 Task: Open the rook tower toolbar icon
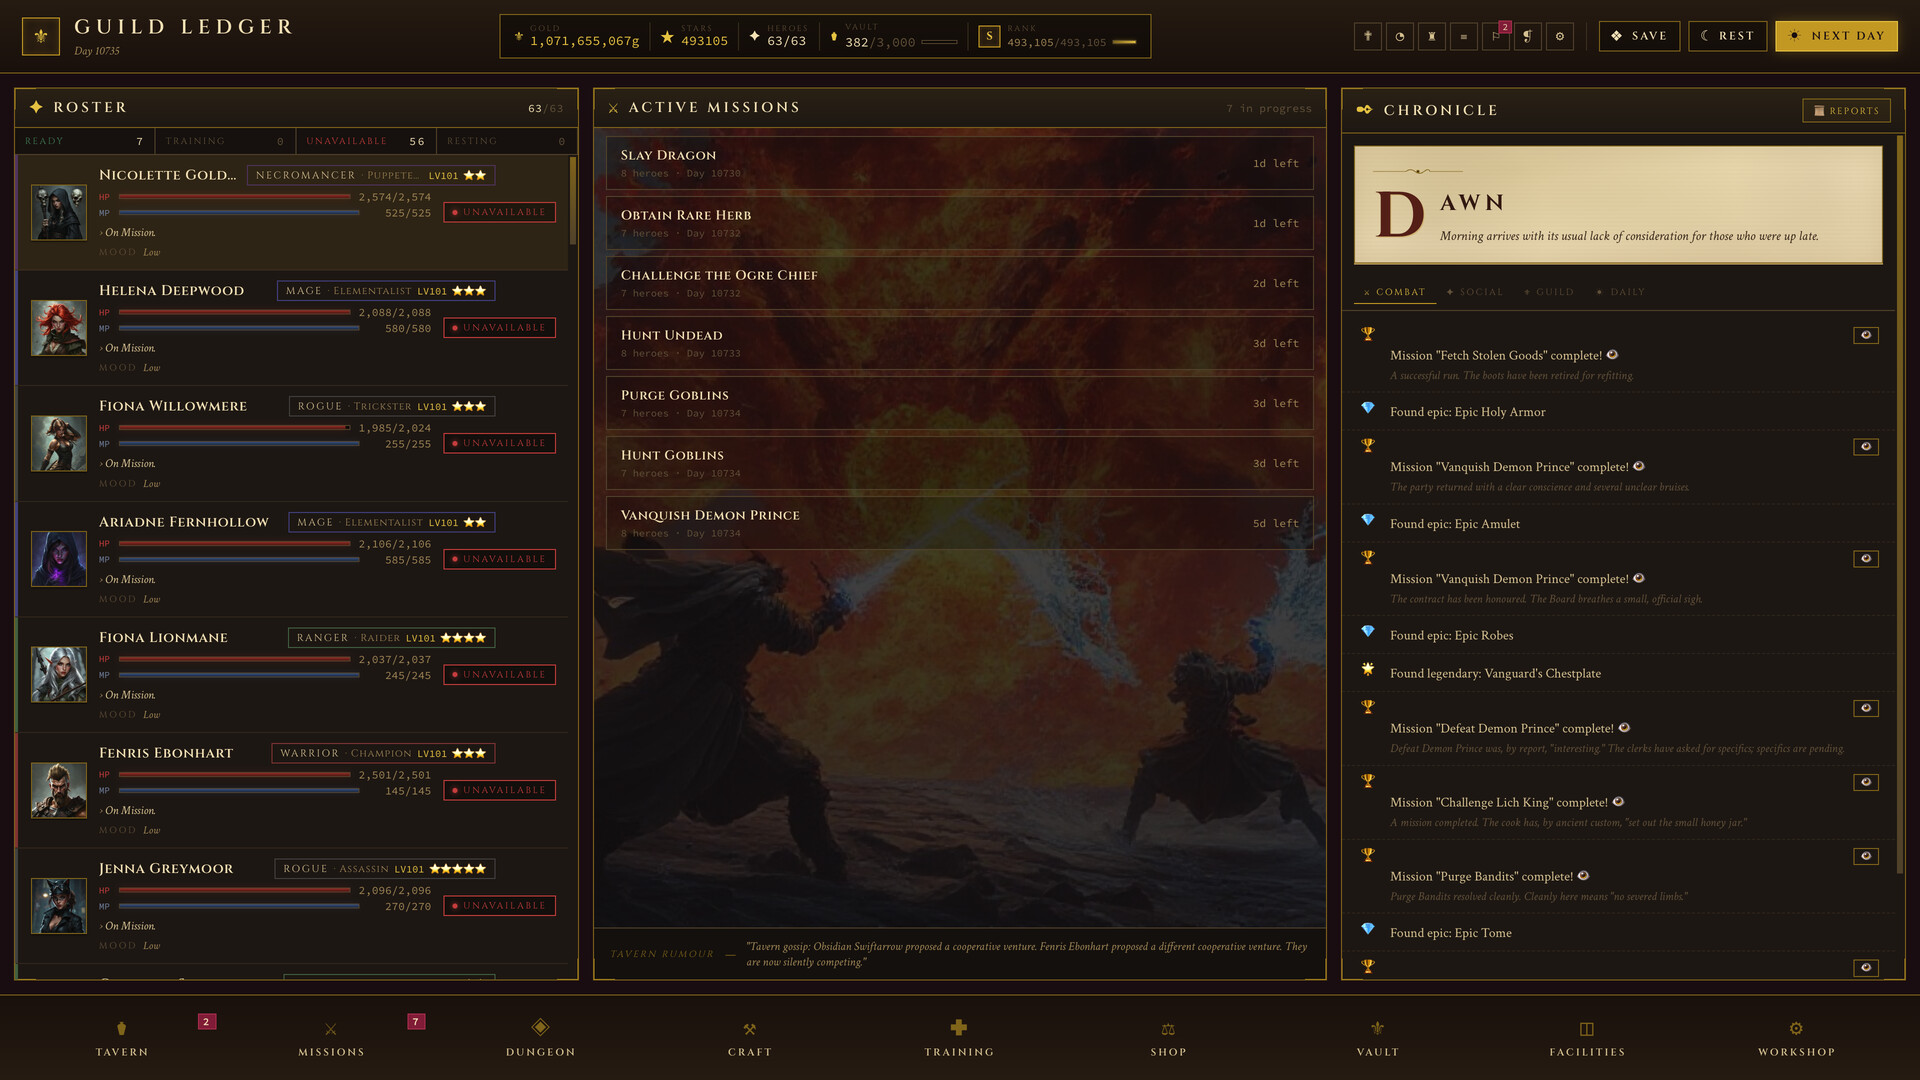(1432, 36)
